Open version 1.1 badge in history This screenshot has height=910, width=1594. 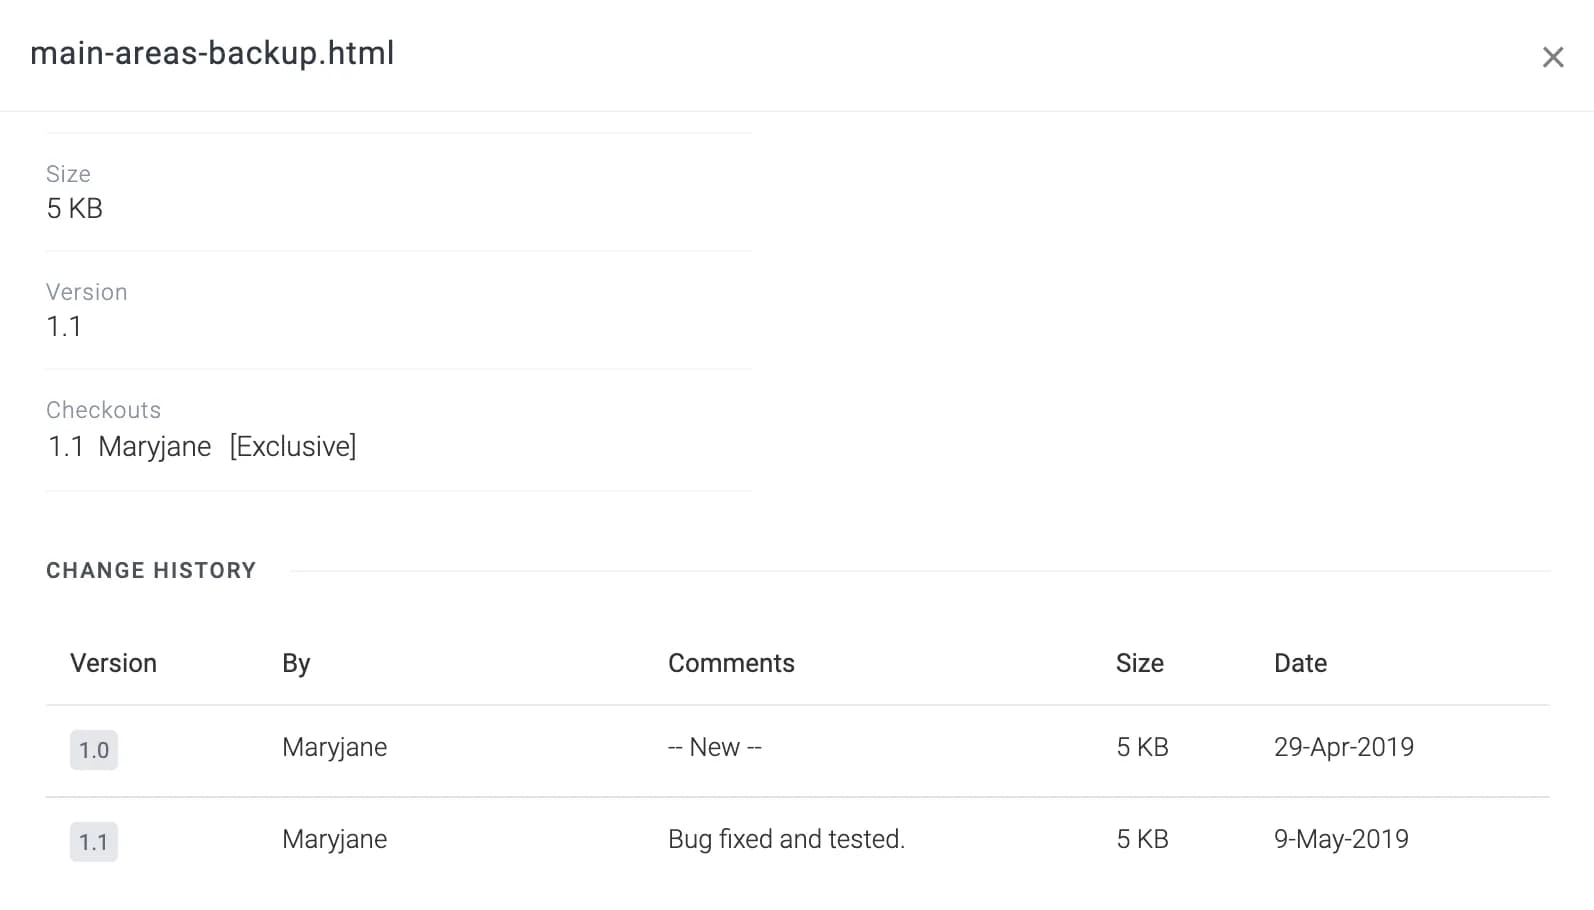(x=94, y=842)
